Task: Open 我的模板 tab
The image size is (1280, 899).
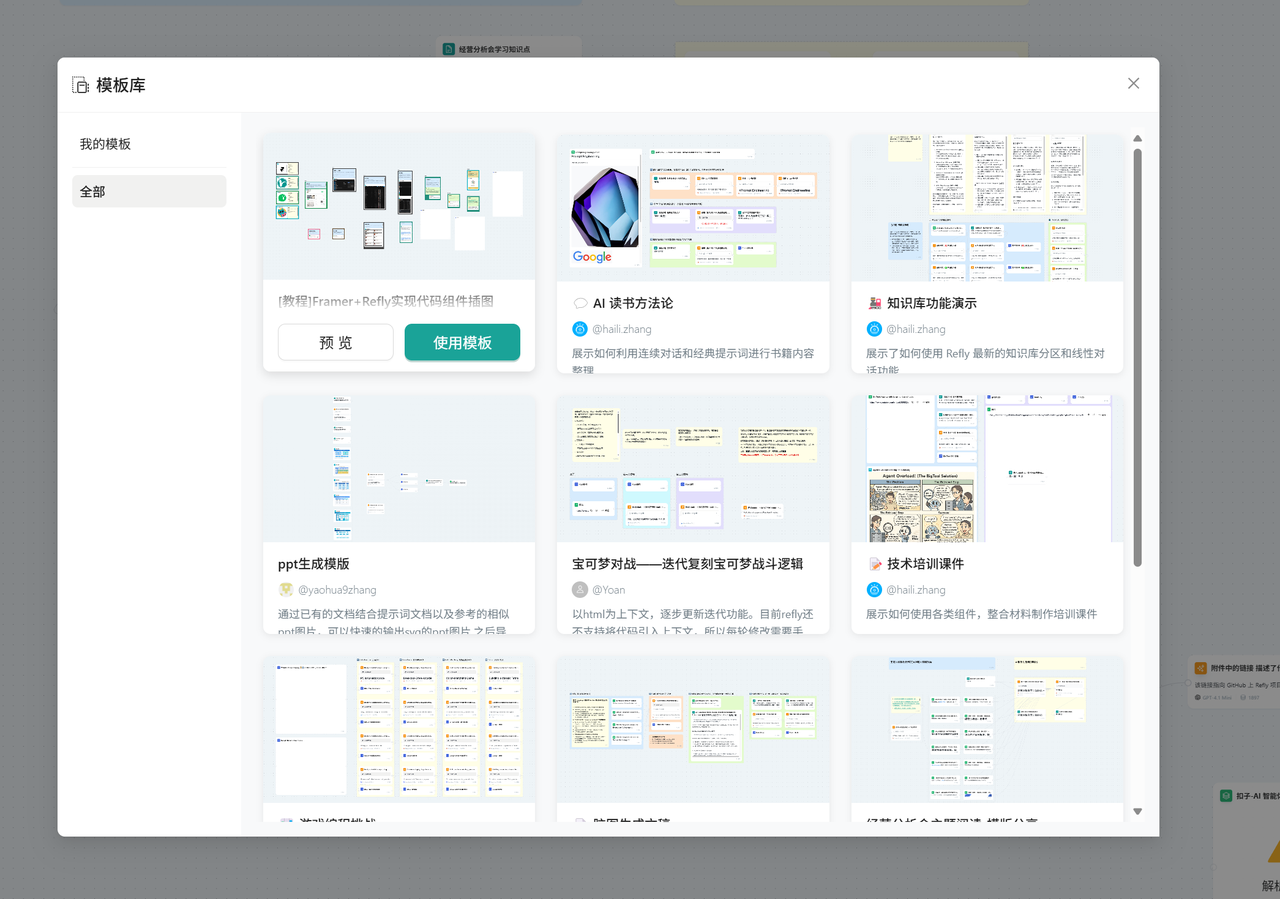Action: (x=105, y=144)
